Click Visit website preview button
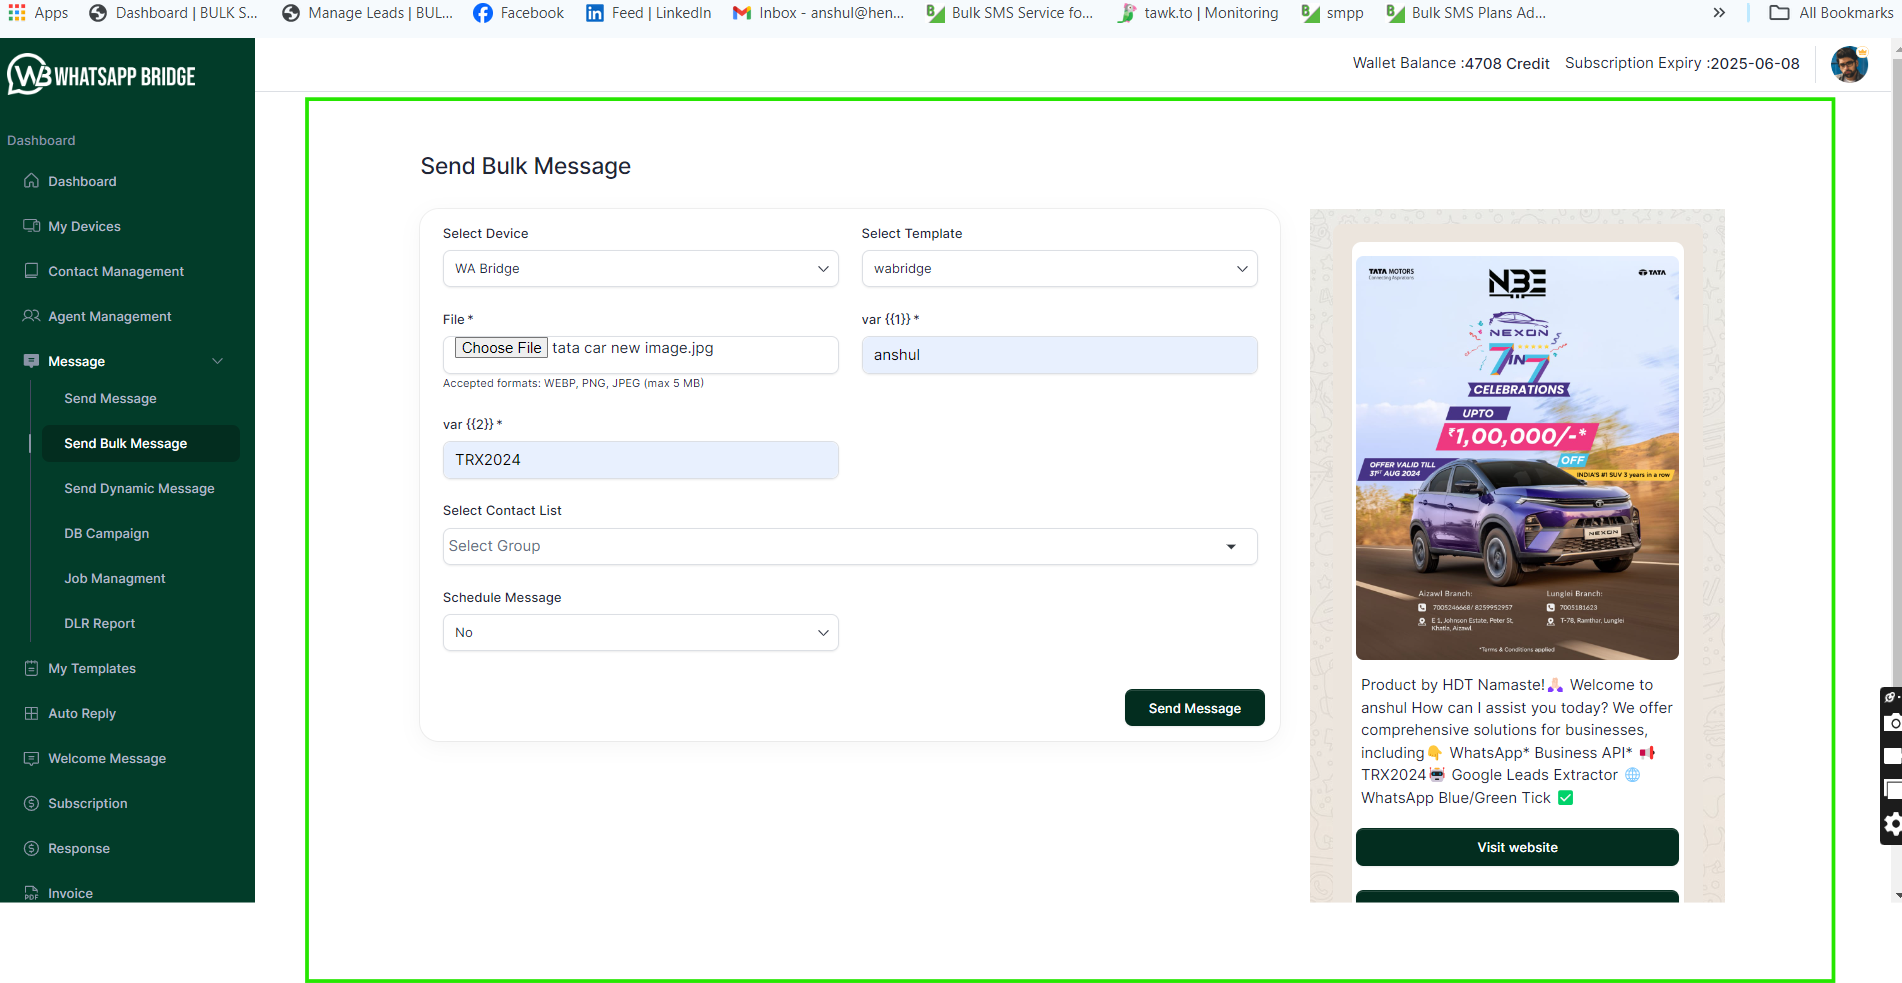Viewport: 1902px width, 983px height. click(1517, 847)
